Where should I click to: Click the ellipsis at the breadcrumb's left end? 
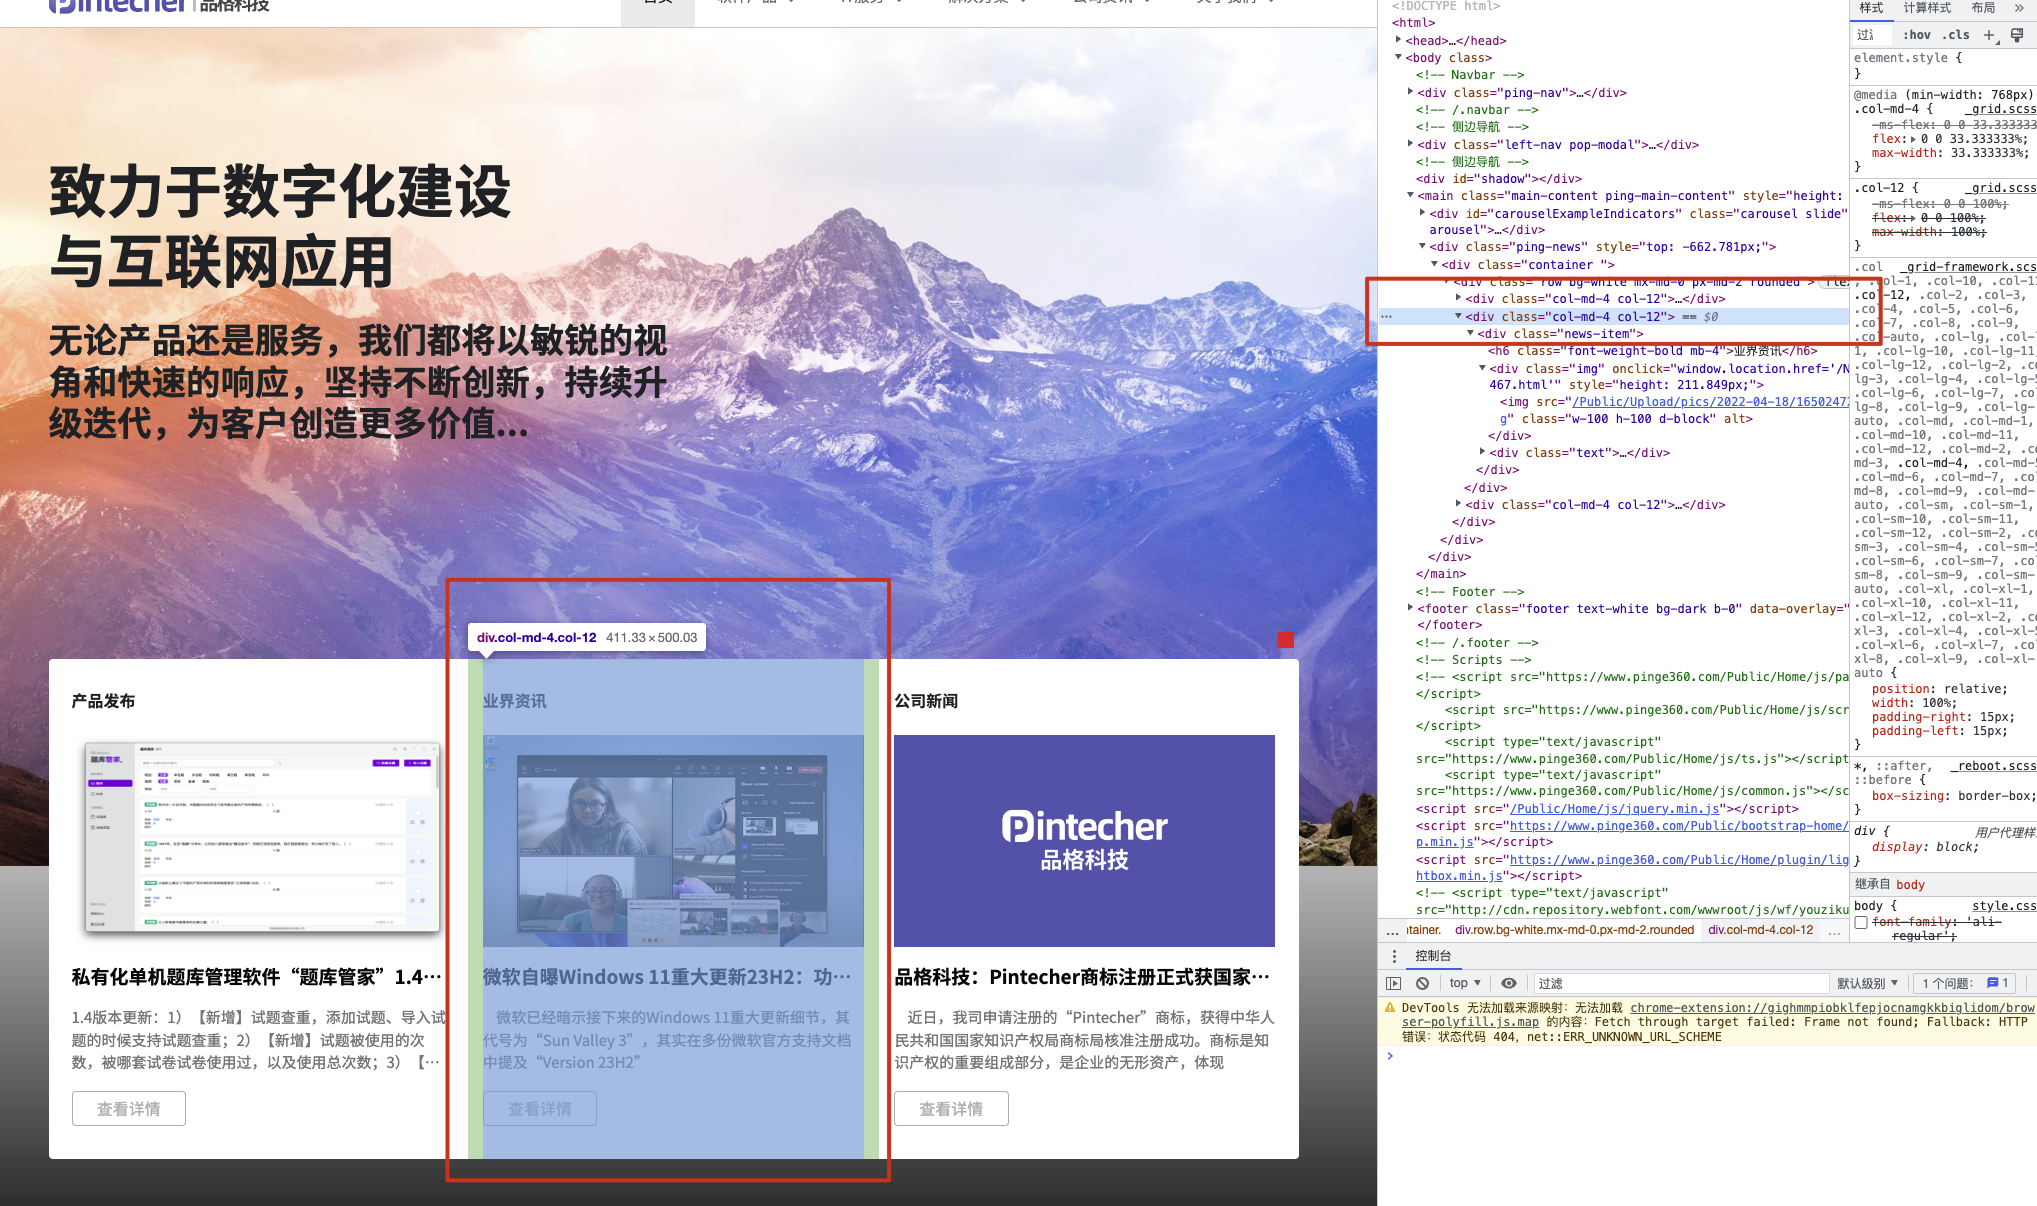(x=1392, y=930)
